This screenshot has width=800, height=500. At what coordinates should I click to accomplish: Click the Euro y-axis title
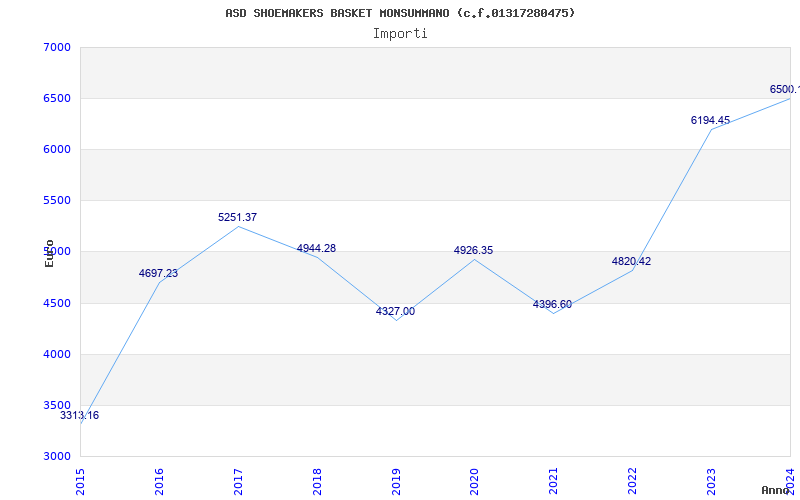click(x=49, y=253)
